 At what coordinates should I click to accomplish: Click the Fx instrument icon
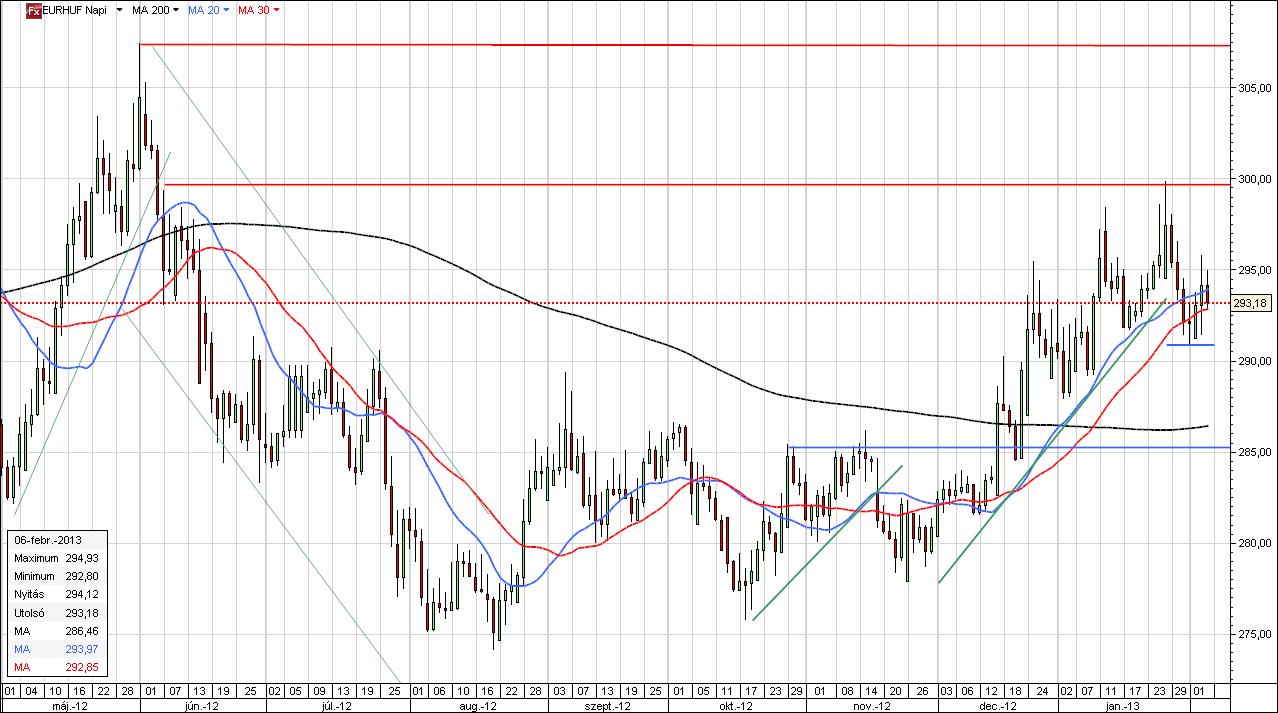tap(33, 10)
